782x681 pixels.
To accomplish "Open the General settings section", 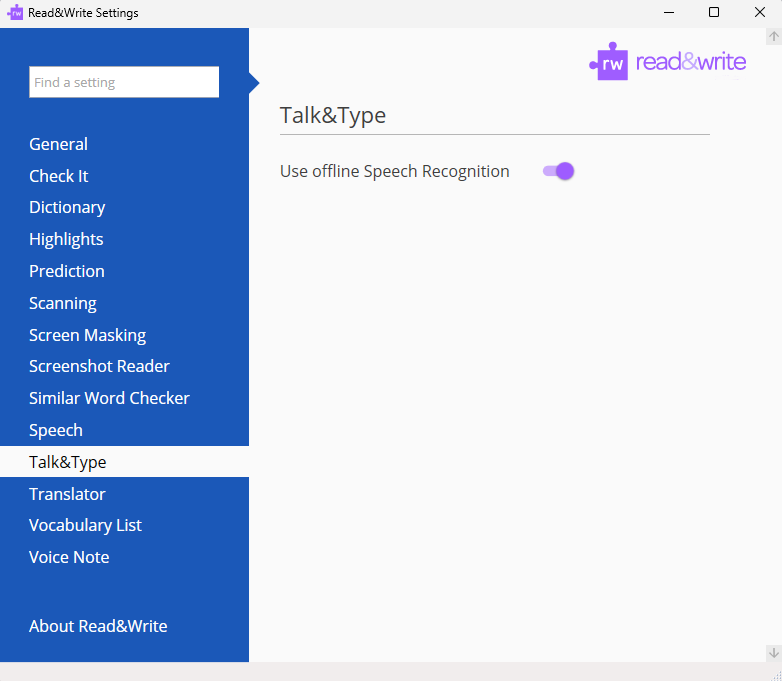I will 58,144.
